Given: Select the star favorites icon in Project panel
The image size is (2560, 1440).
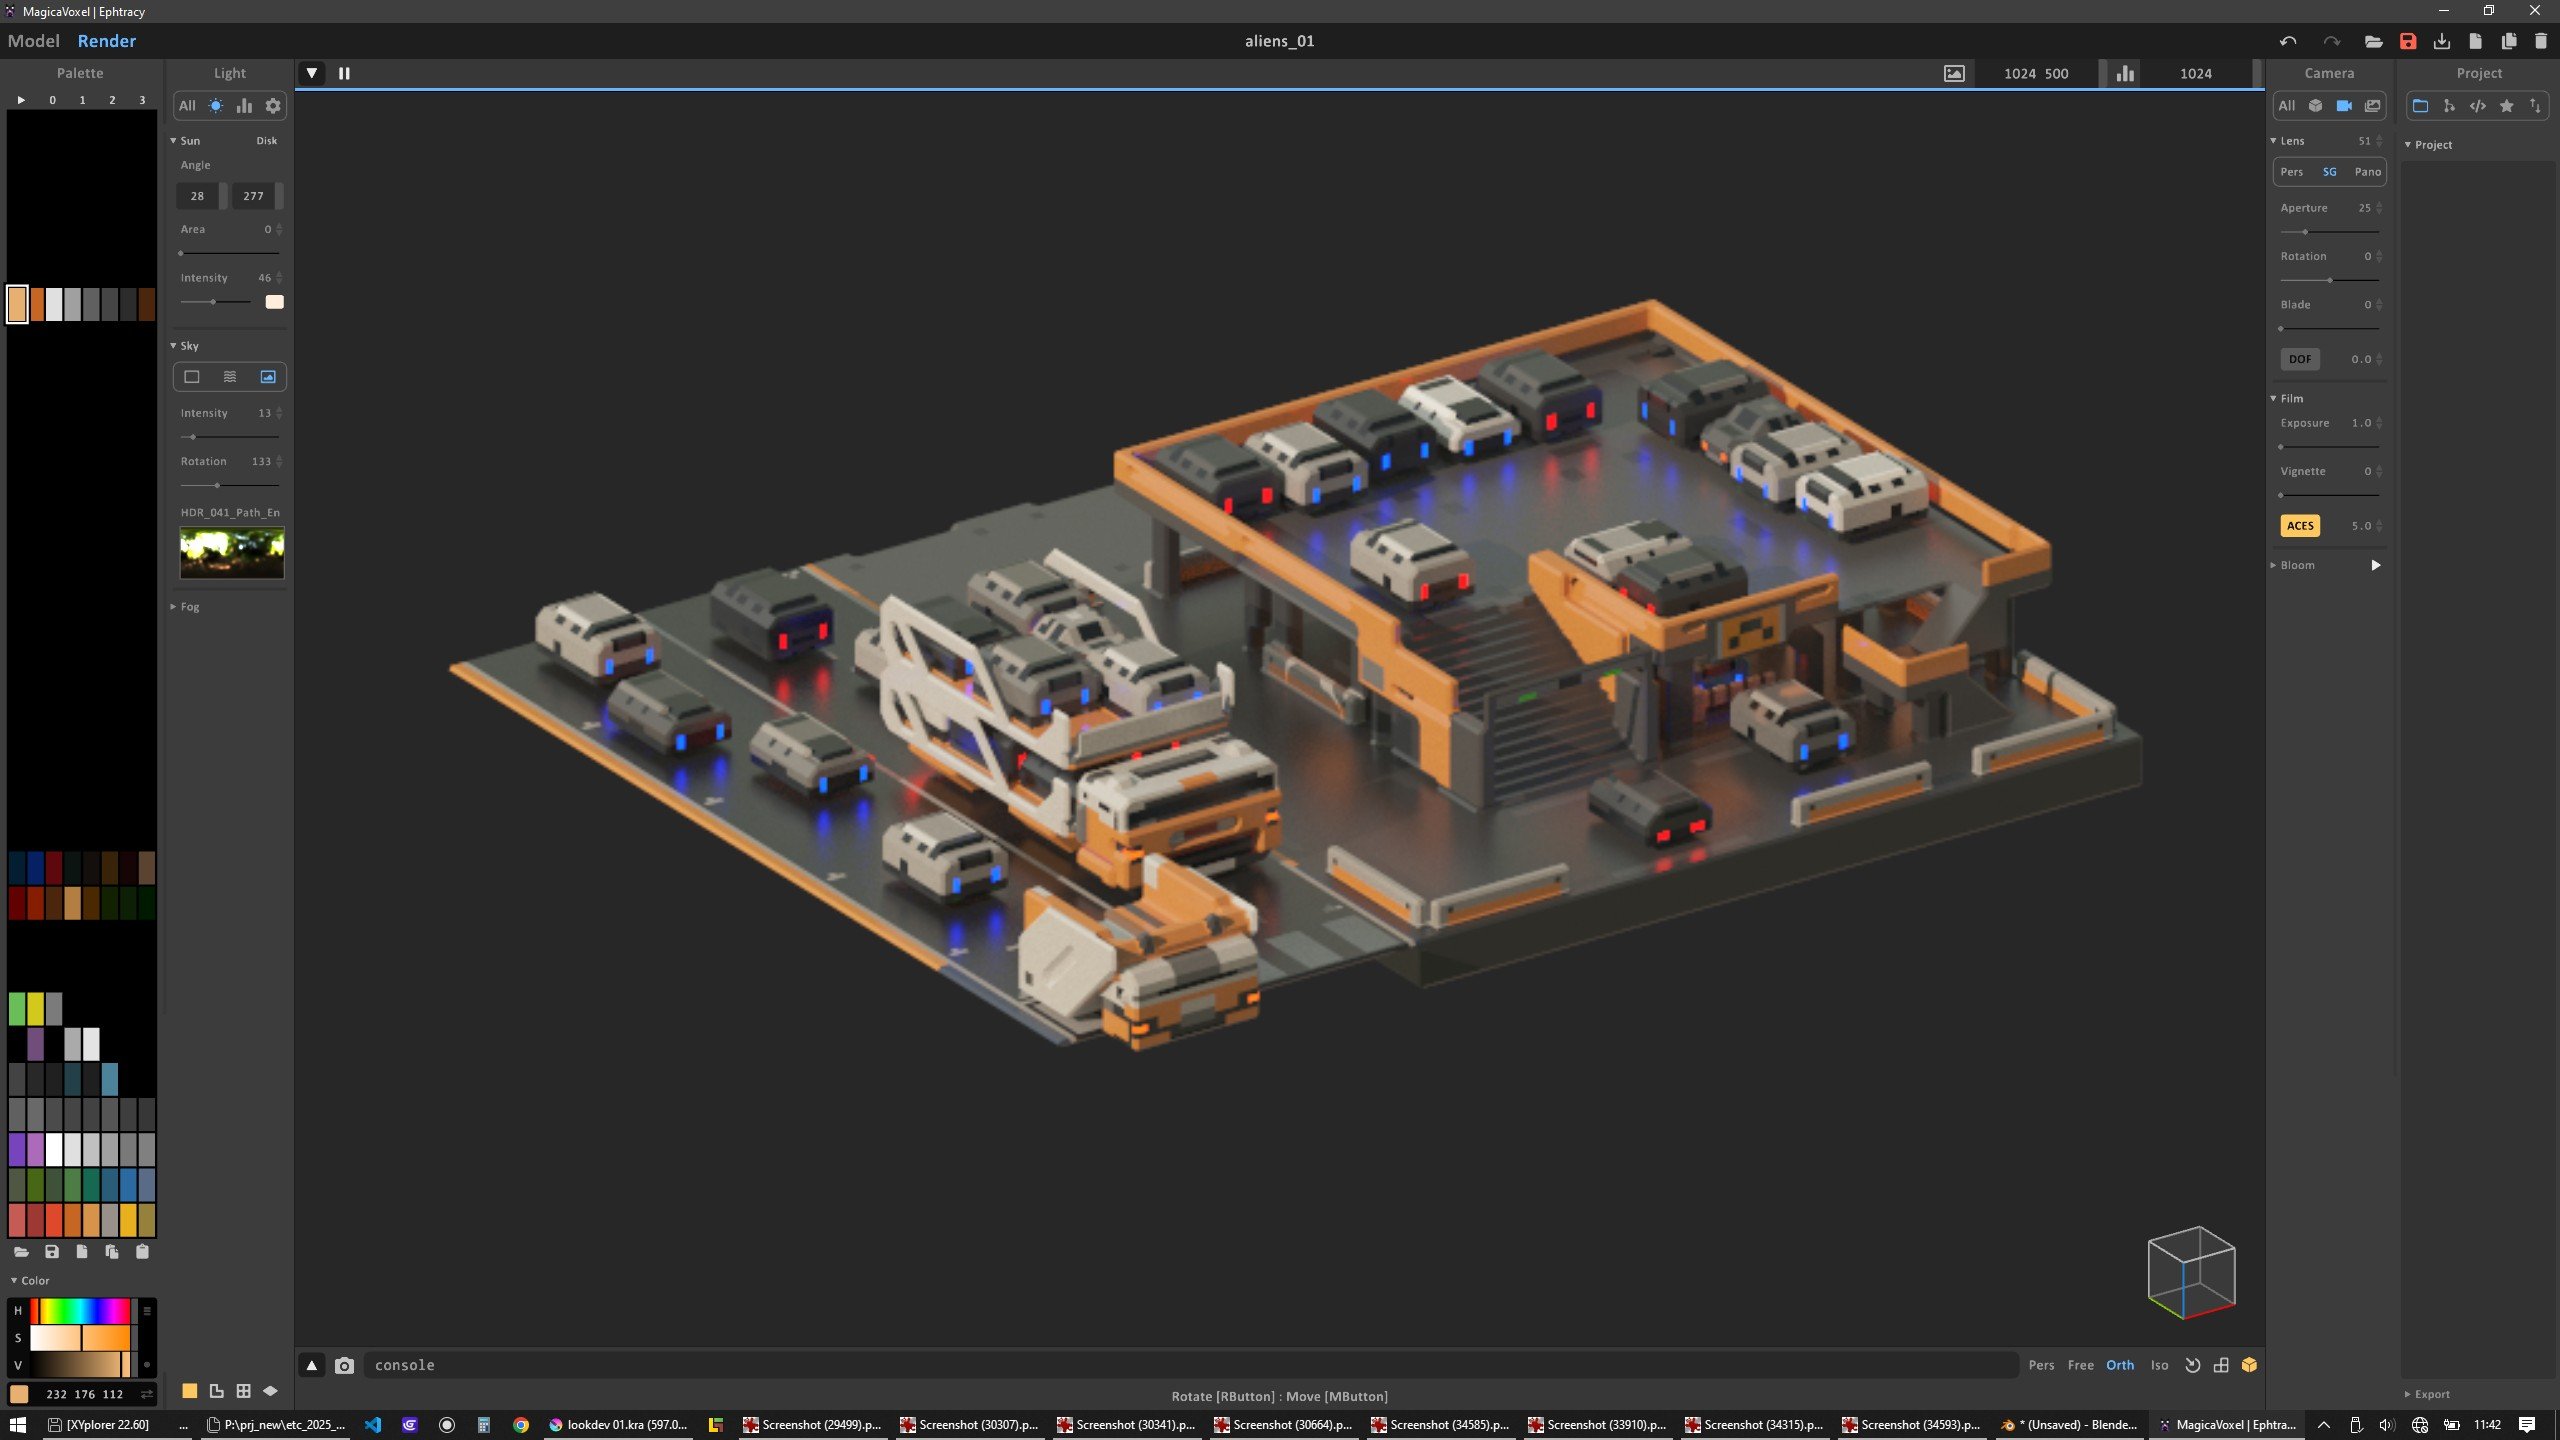Looking at the screenshot, I should point(2507,106).
